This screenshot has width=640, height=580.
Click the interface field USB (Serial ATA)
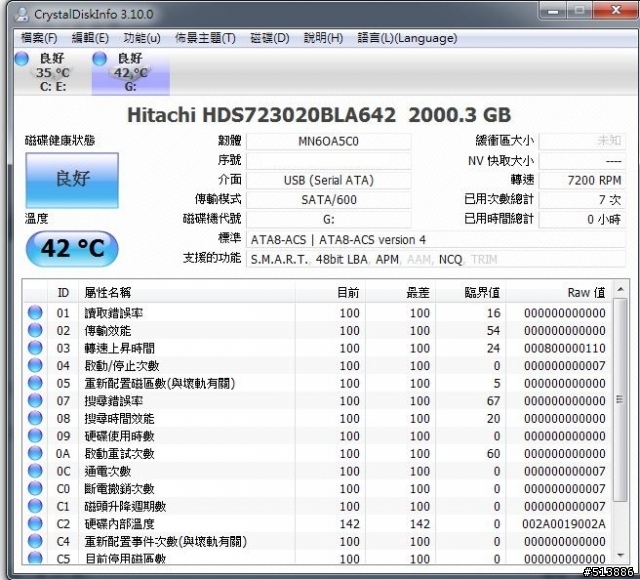click(x=328, y=180)
